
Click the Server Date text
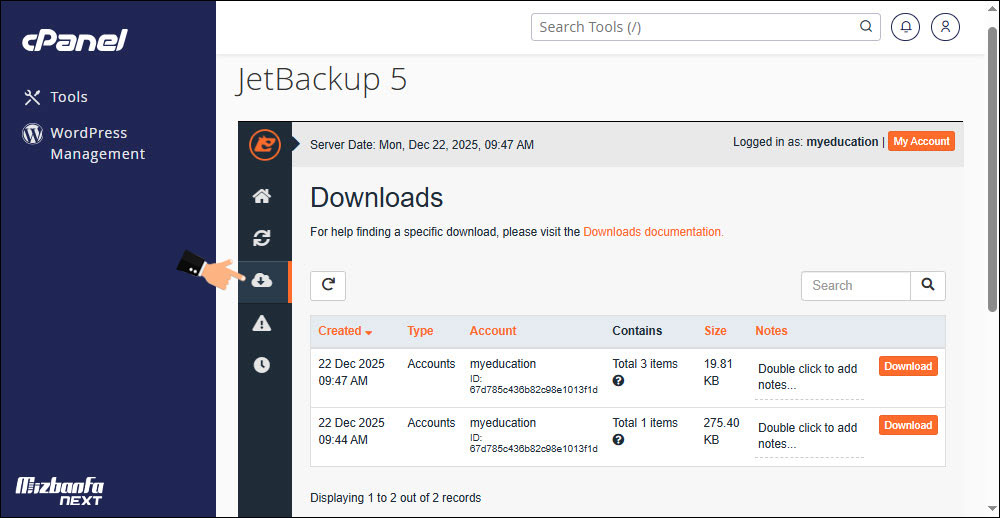422,145
